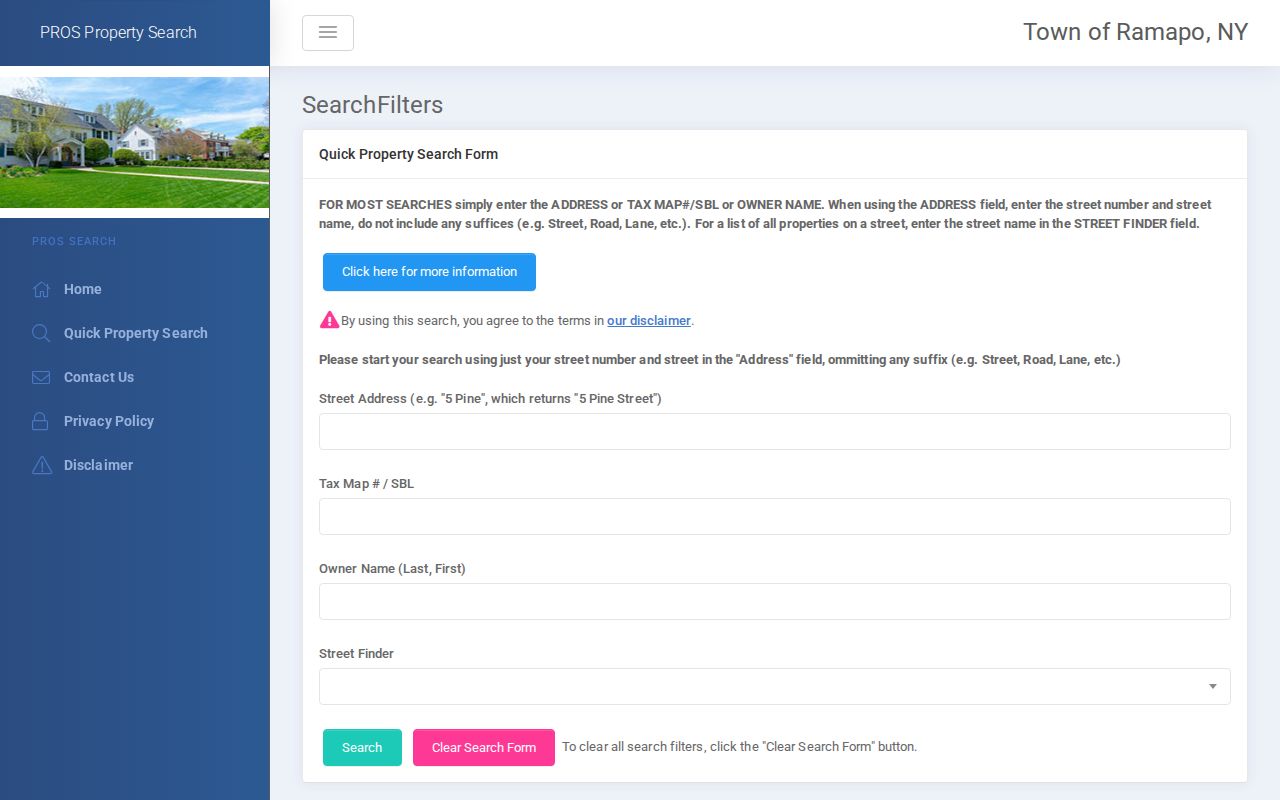Go to Quick Property Search menu item
Screen dimensions: 1280x800
136,333
